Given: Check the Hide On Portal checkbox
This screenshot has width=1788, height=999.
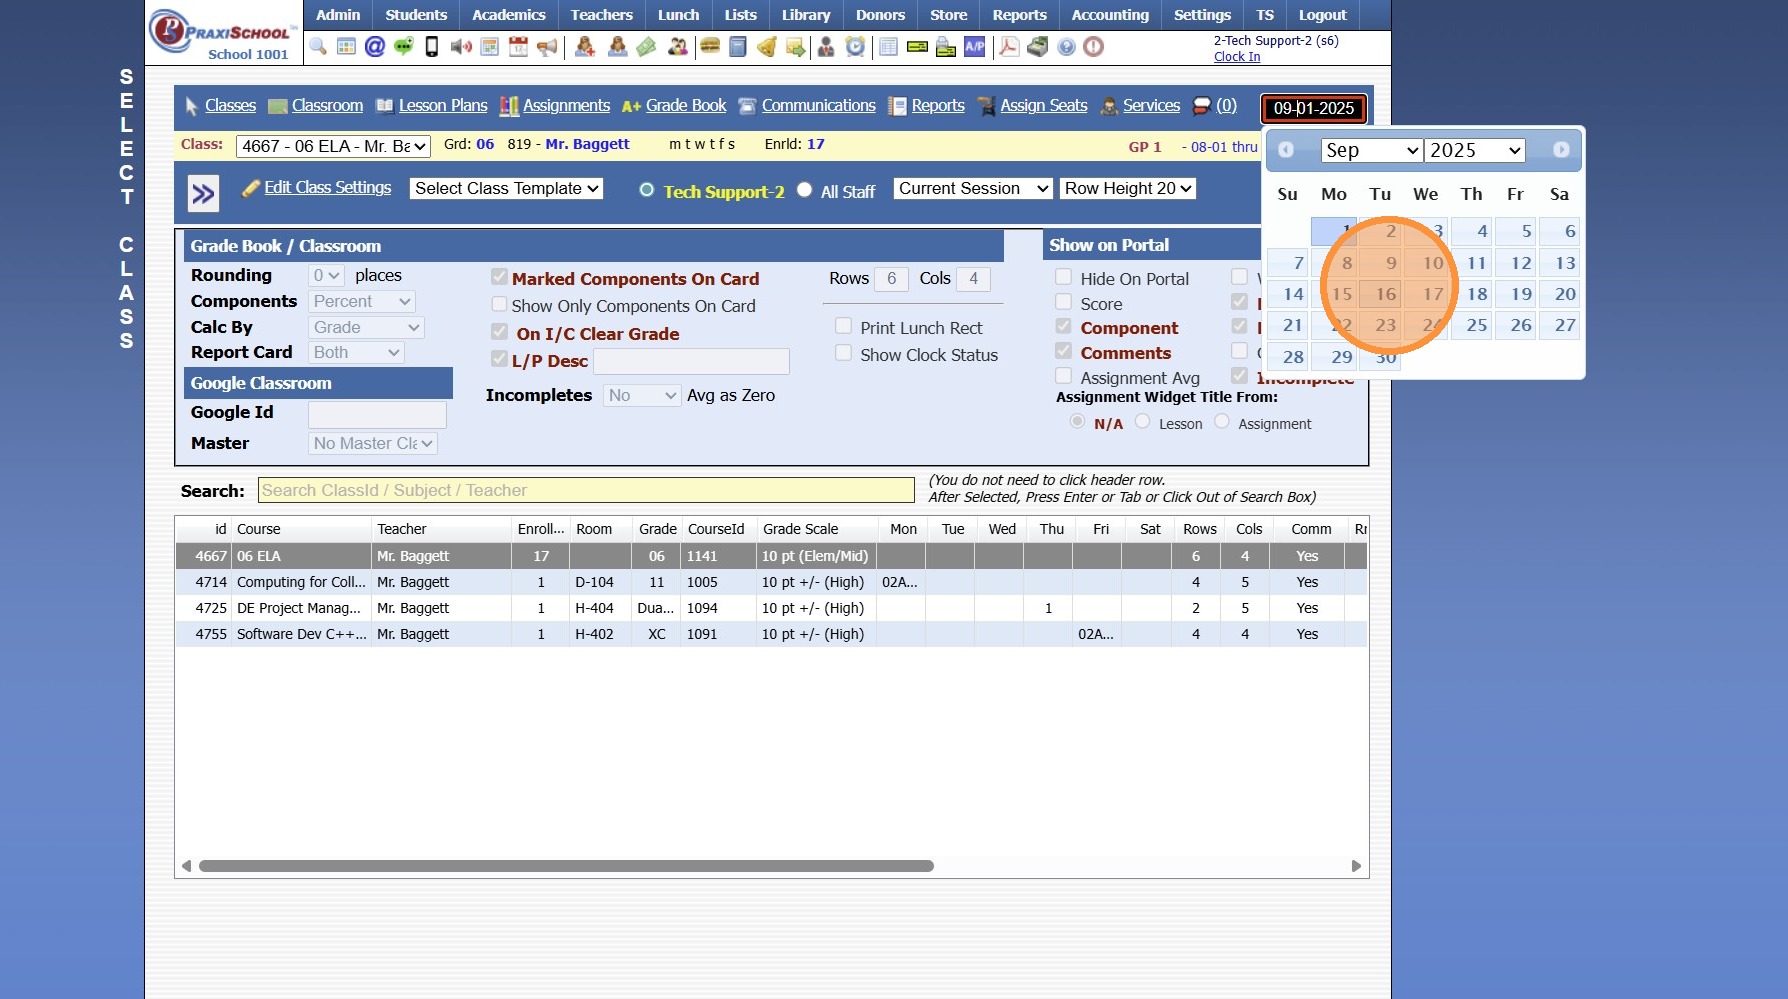Looking at the screenshot, I should 1064,277.
